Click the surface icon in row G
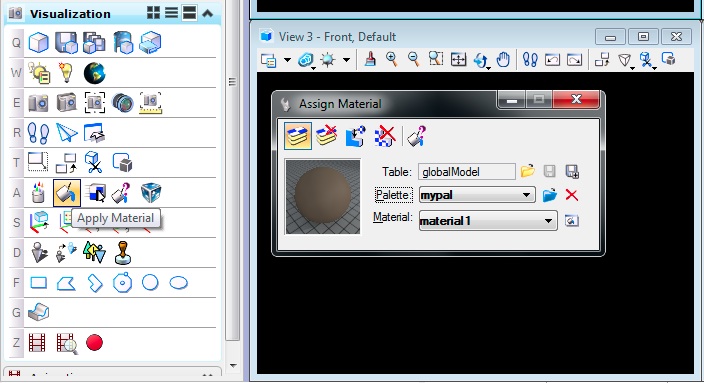This screenshot has width=704, height=383. click(39, 312)
